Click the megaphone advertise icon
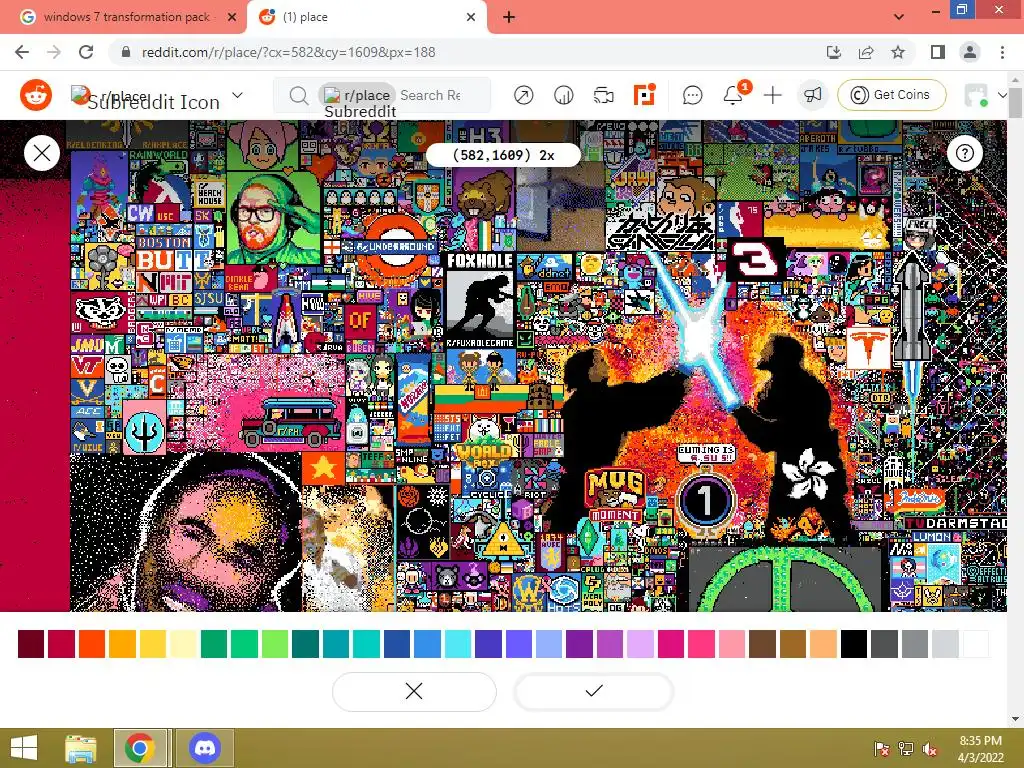1024x768 pixels. coord(812,95)
